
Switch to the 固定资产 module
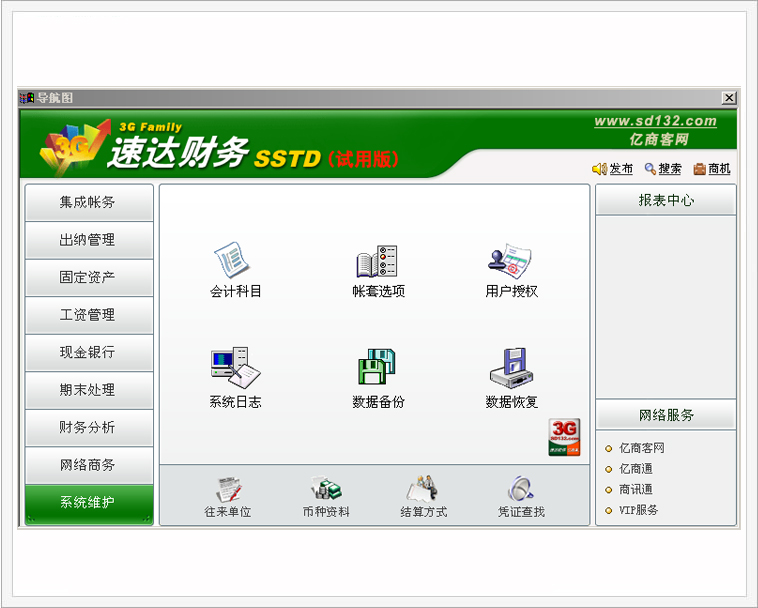89,277
